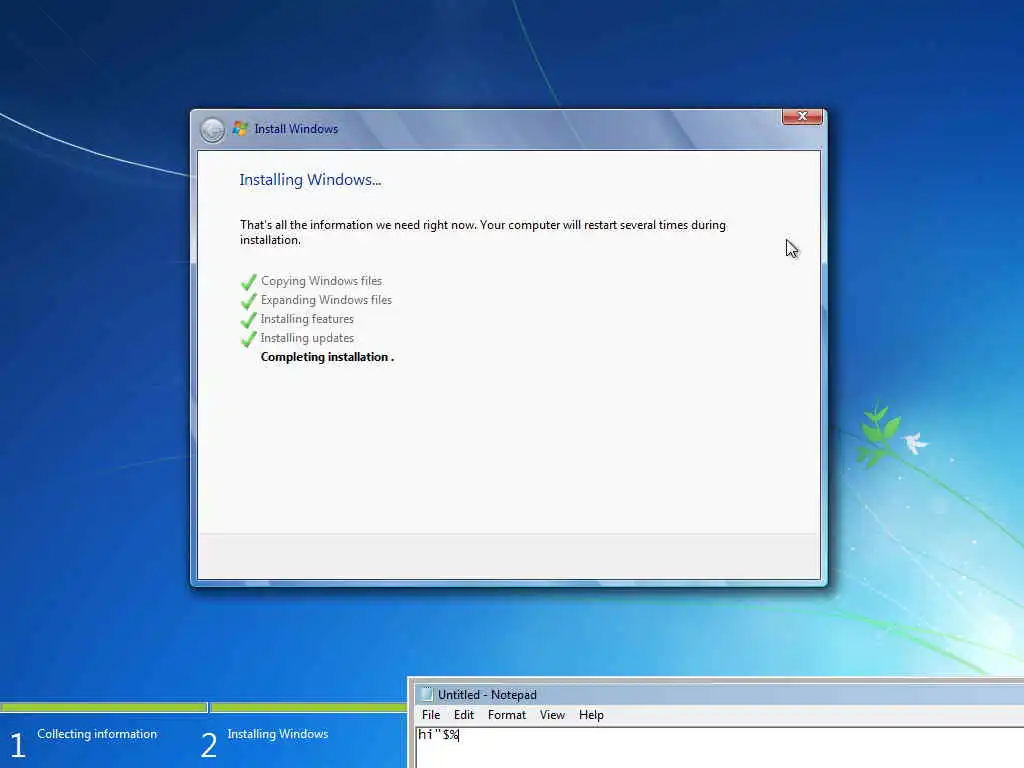Click in the Notepad text area
Screen dimensions: 1024x768
click(x=720, y=748)
